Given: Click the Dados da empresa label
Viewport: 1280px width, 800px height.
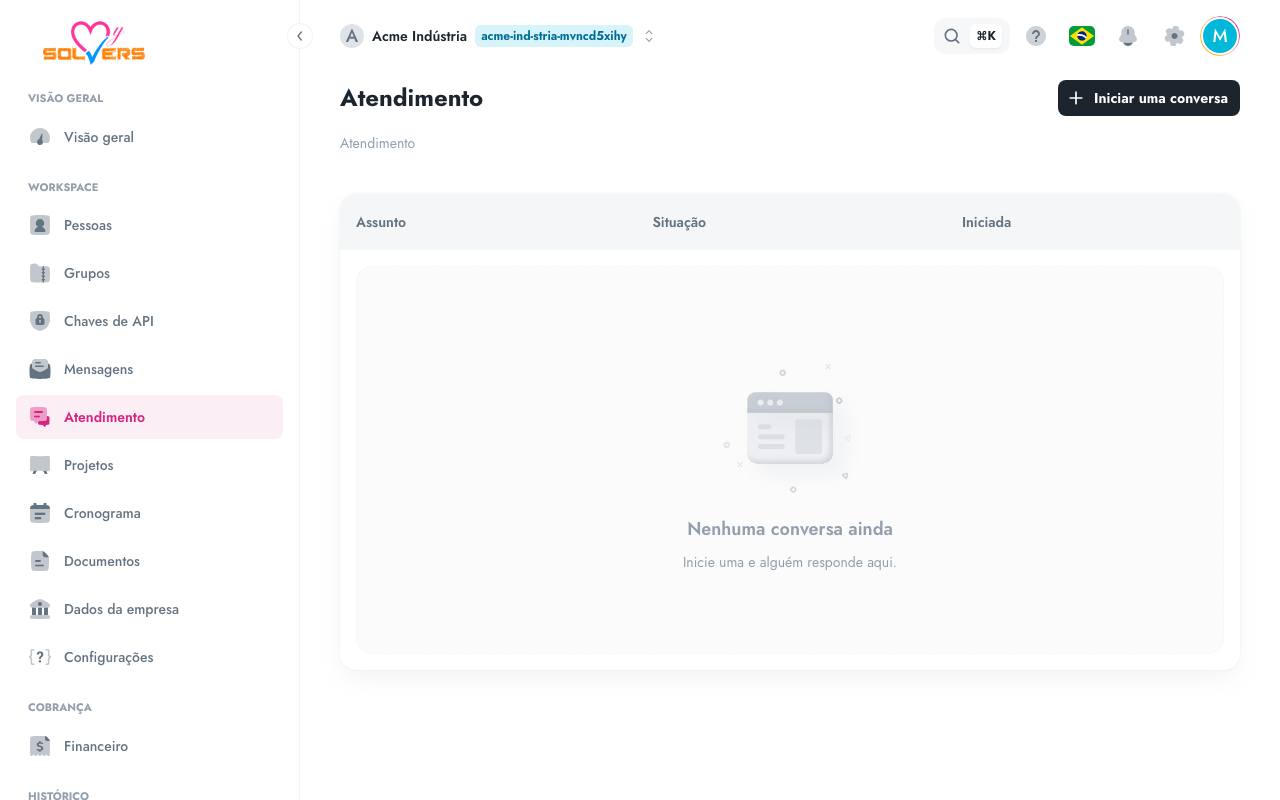Looking at the screenshot, I should [x=121, y=609].
